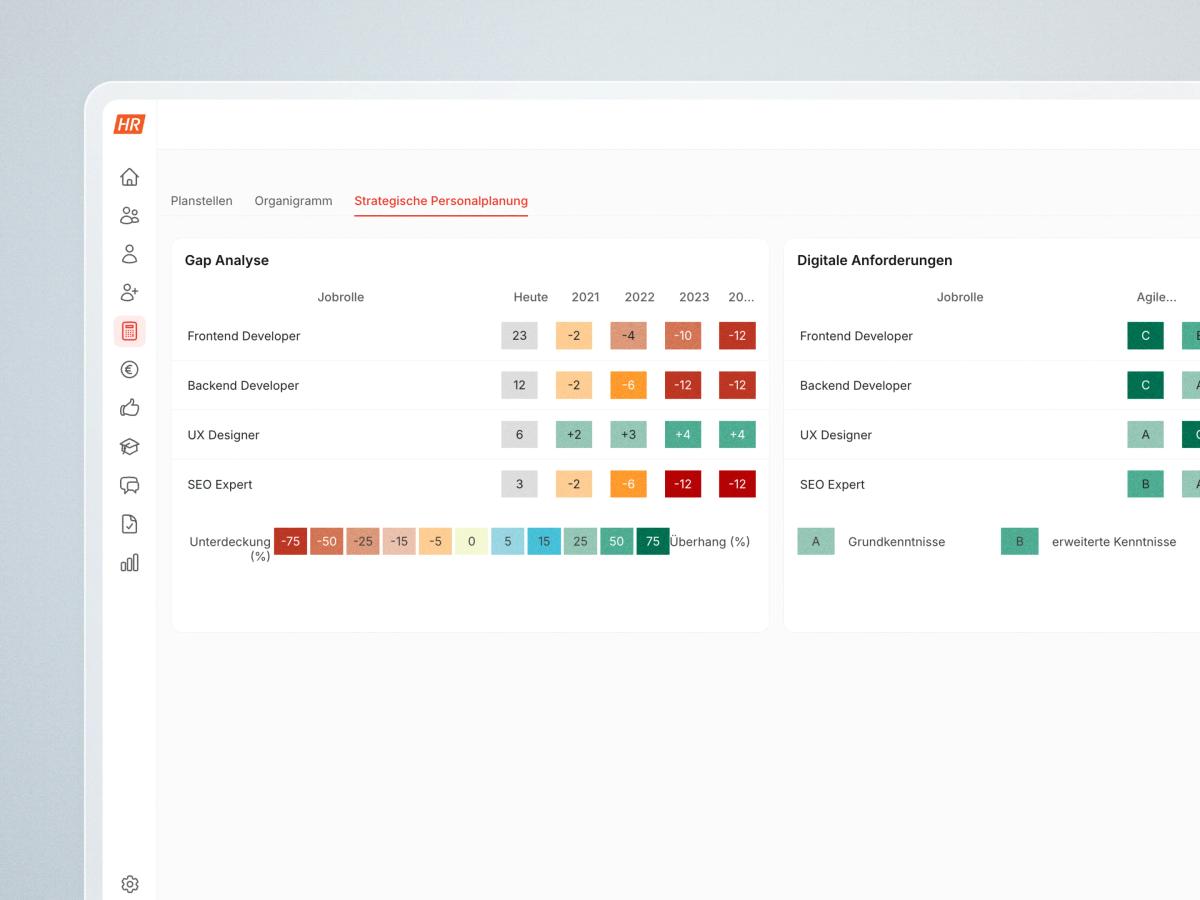
Task: Click UX Designer Agile rating A
Action: tap(1145, 435)
